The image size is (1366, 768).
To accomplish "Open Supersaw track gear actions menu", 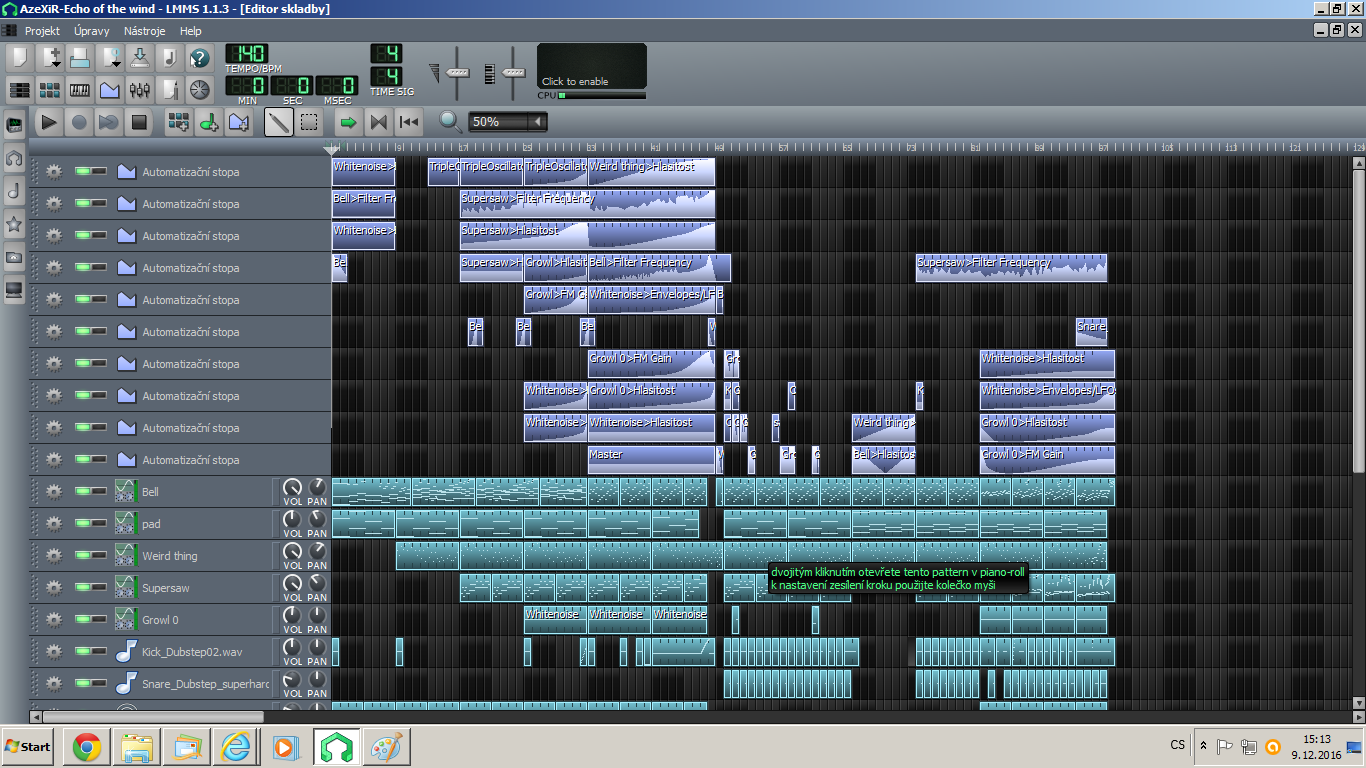I will (53, 587).
